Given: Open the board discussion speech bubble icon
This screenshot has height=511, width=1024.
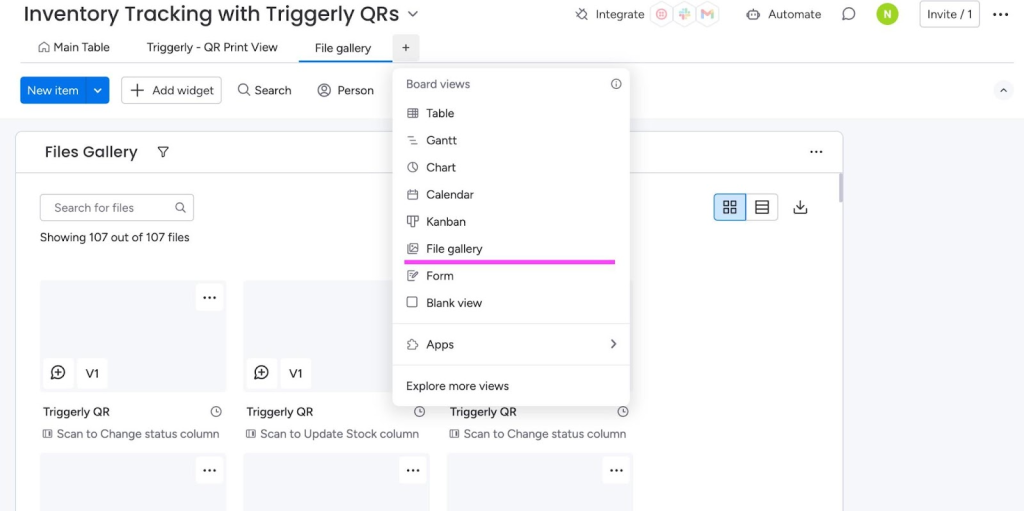Looking at the screenshot, I should (x=848, y=14).
